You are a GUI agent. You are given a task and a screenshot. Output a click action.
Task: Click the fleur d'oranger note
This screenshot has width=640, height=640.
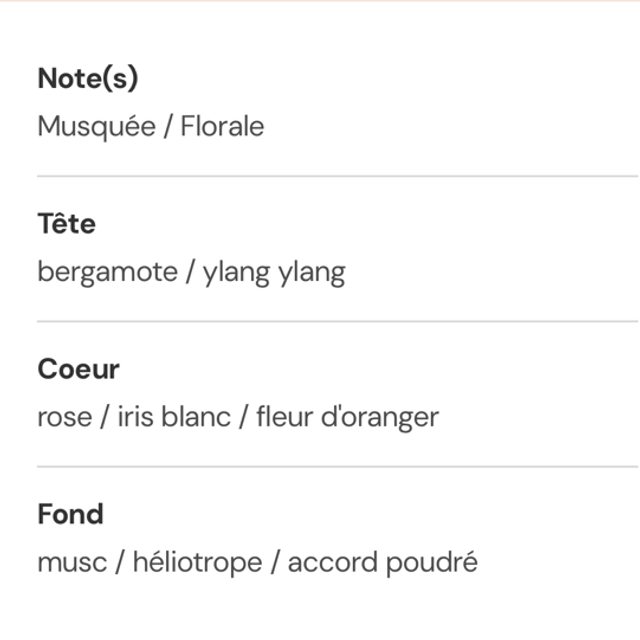[x=347, y=417]
